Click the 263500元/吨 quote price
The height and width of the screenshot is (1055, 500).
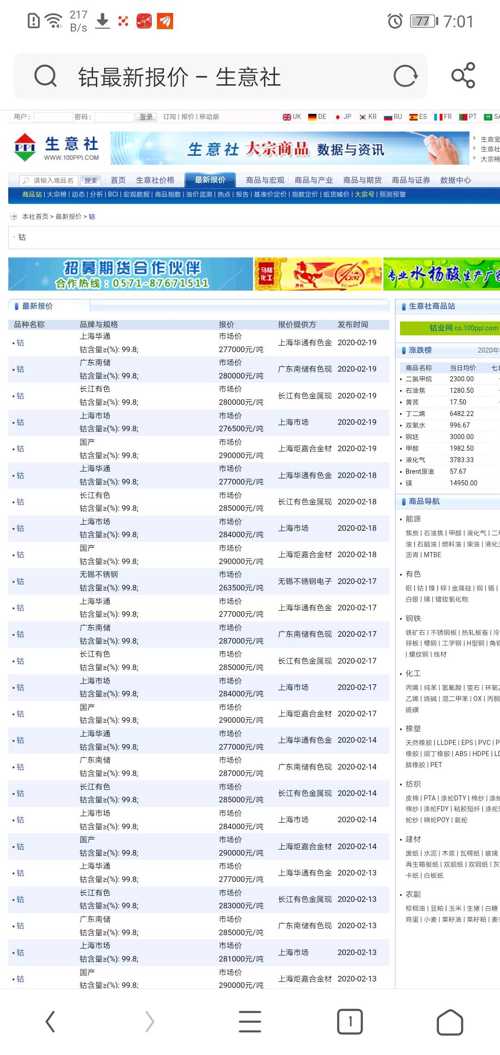coord(241,587)
